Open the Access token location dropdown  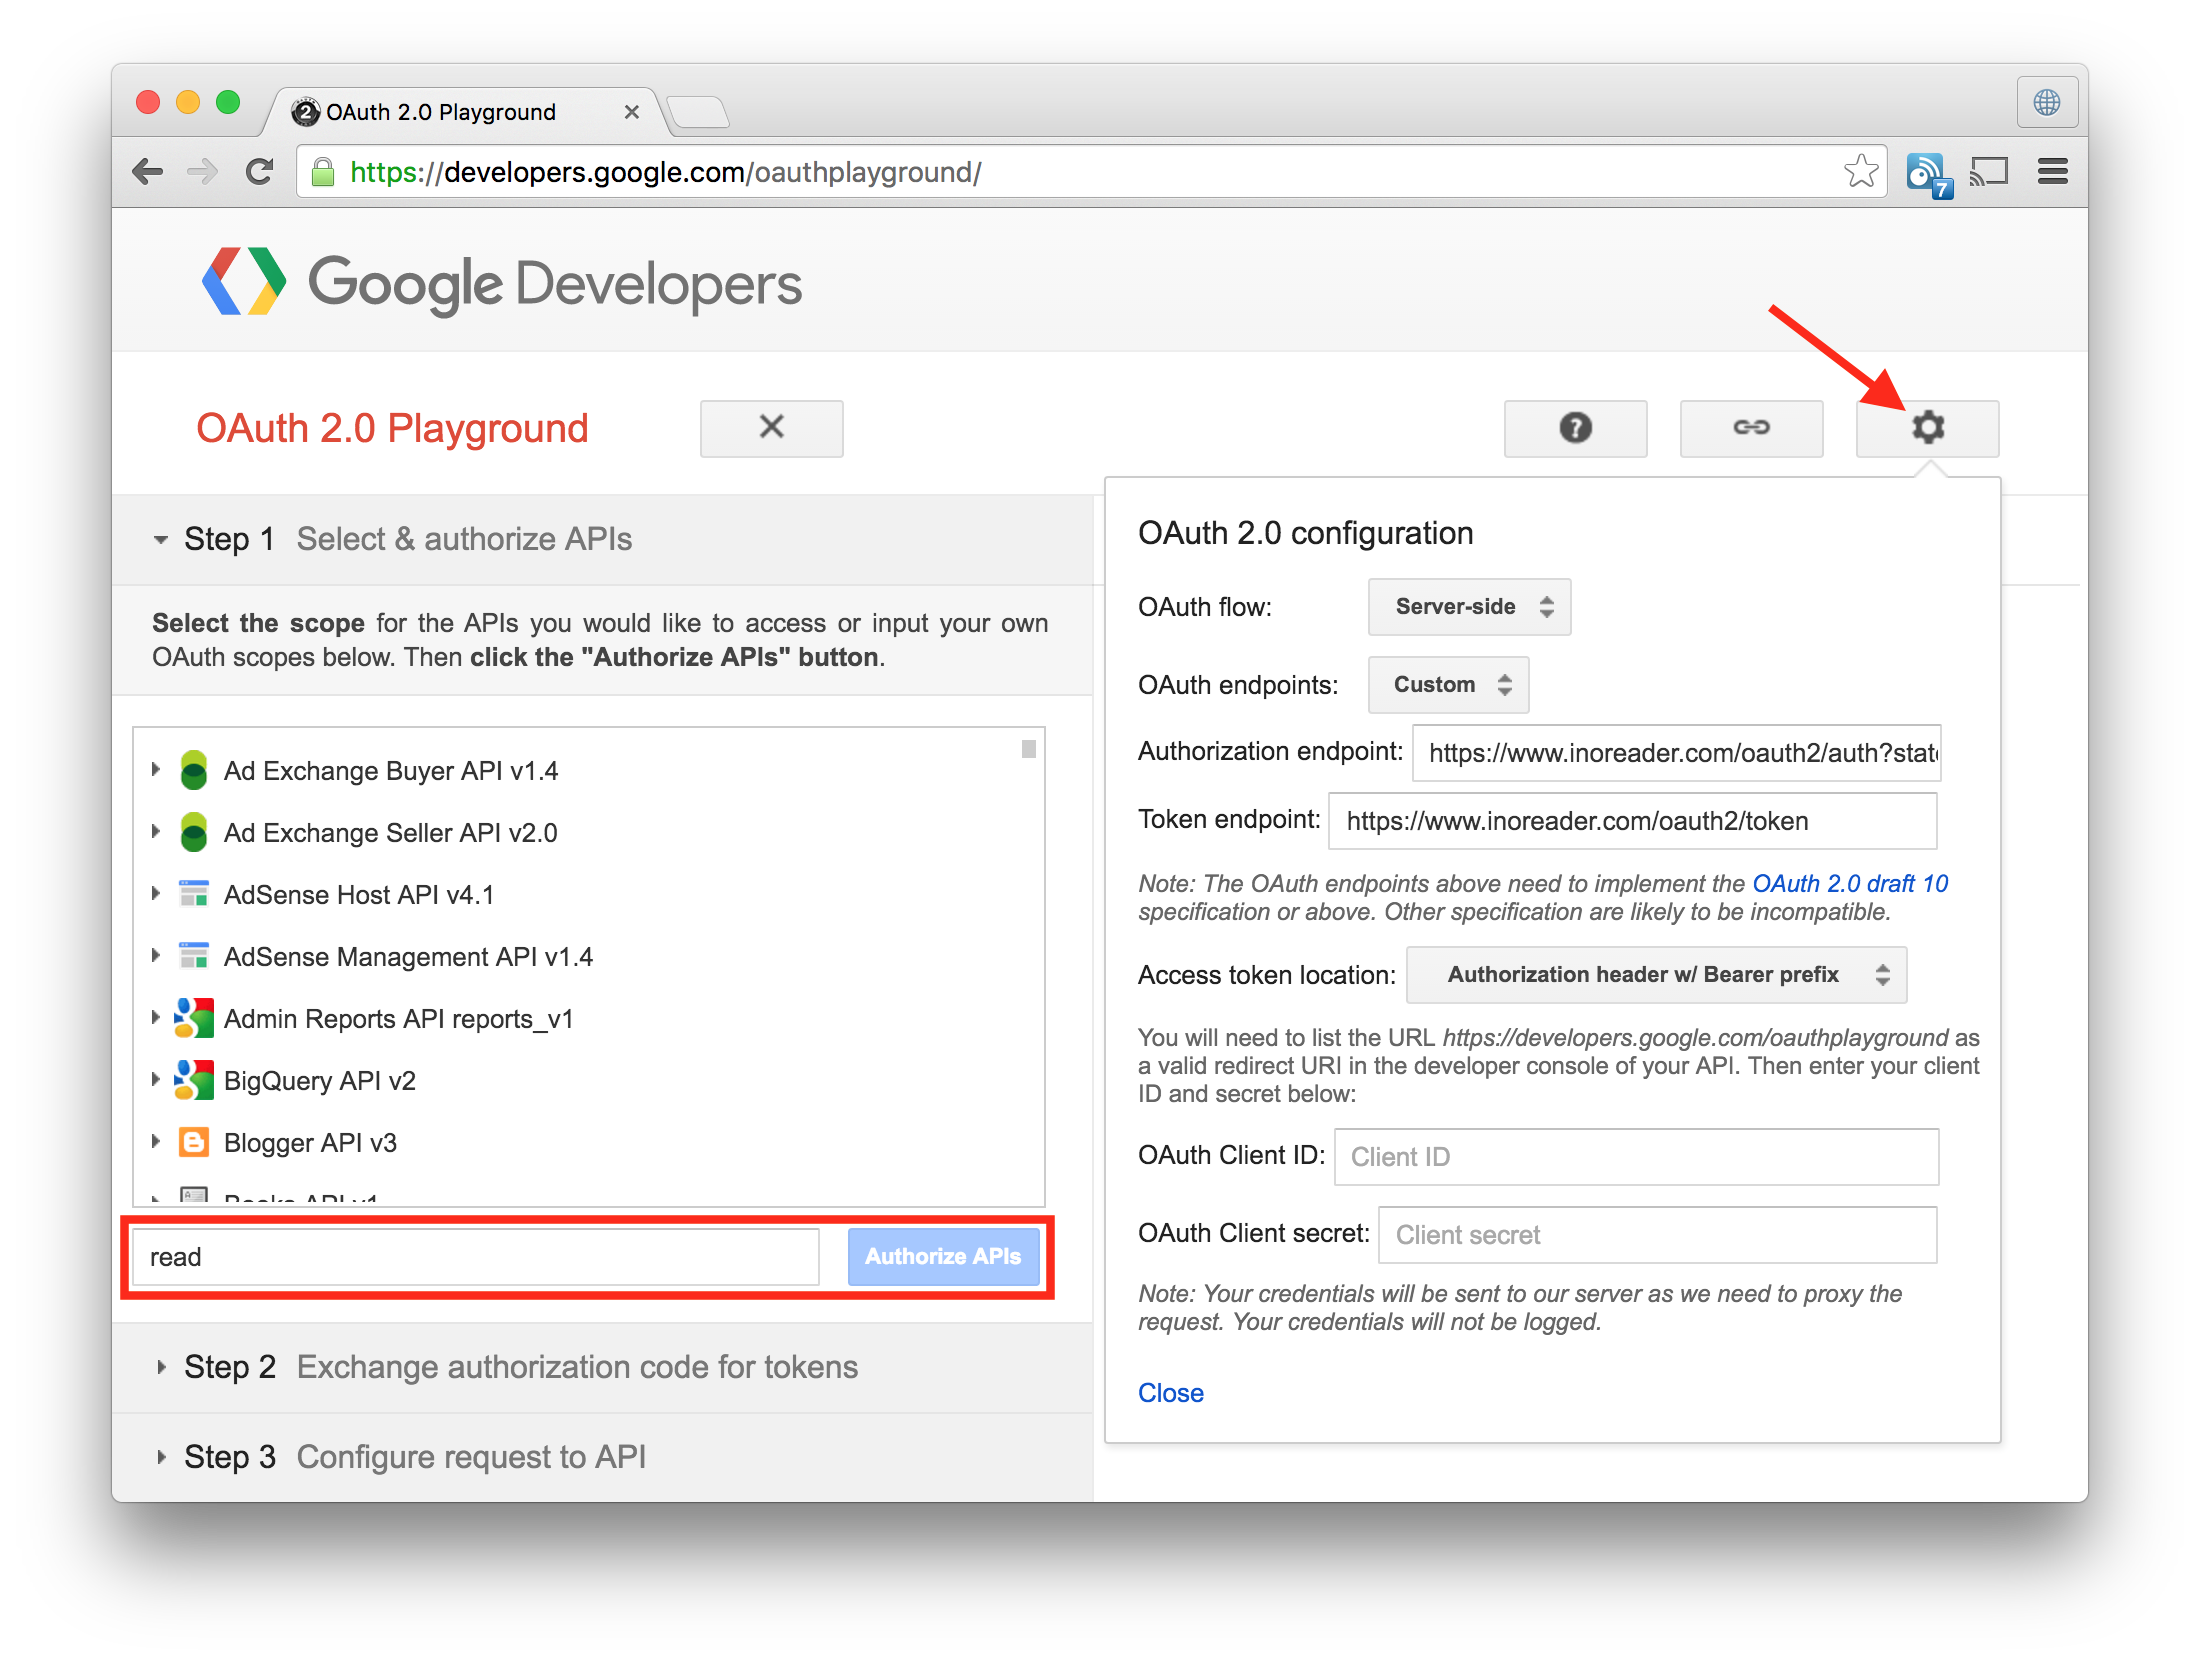(1656, 975)
